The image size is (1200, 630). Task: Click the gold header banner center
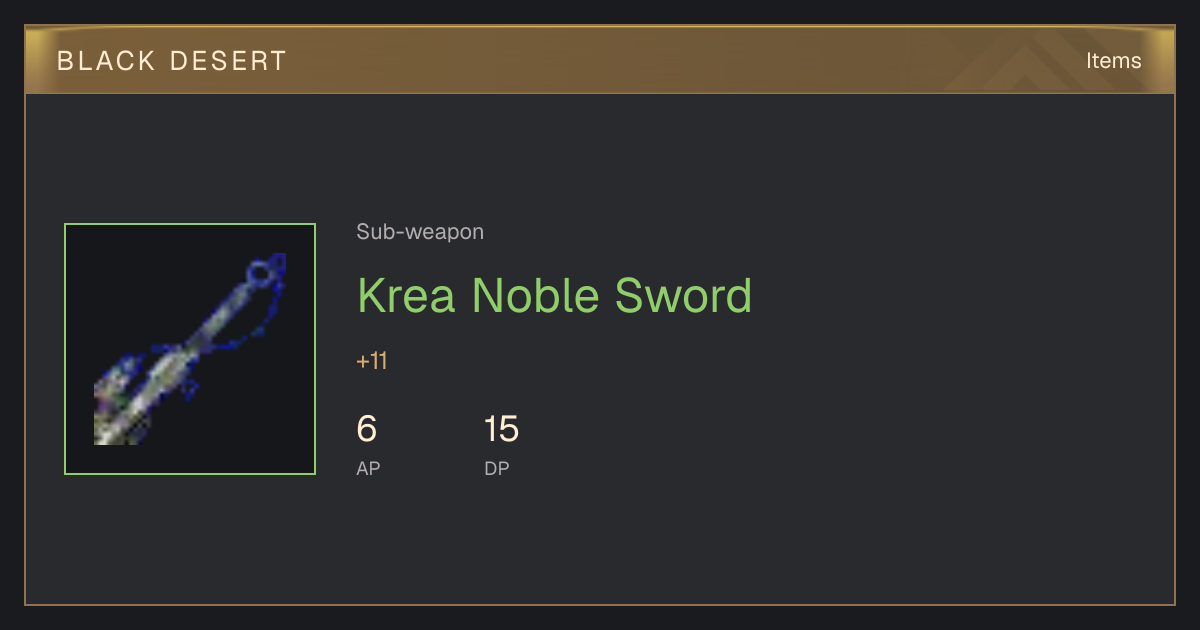tap(600, 60)
